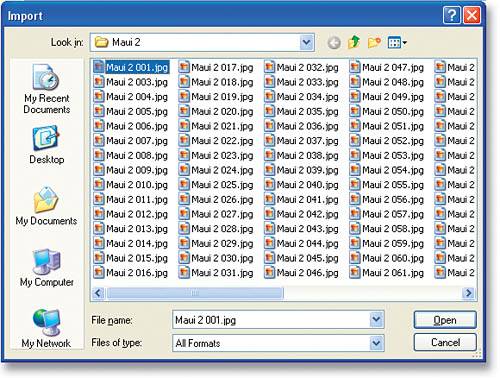Select file Maui 2 032.jpg
The width and height of the screenshot is (500, 378).
pyautogui.click(x=301, y=68)
